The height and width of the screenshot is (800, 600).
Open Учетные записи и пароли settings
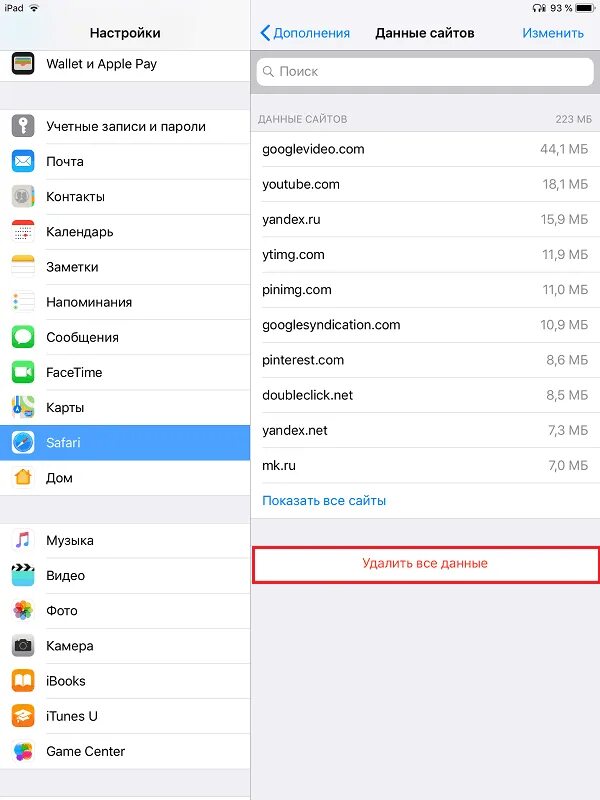click(x=125, y=126)
